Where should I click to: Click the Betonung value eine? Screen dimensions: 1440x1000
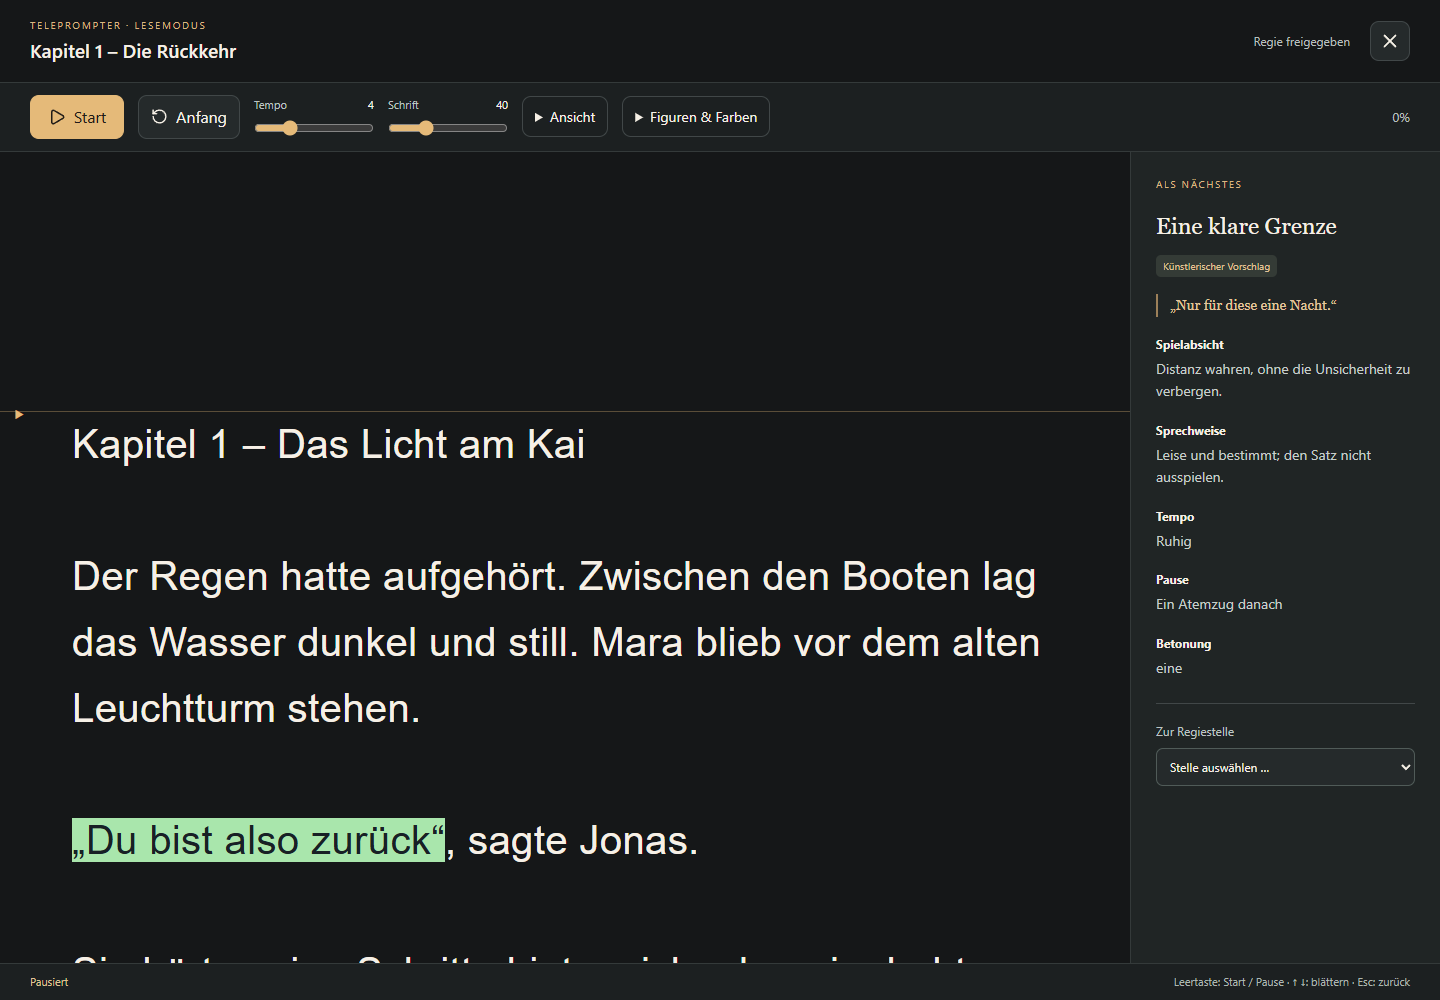pos(1169,668)
